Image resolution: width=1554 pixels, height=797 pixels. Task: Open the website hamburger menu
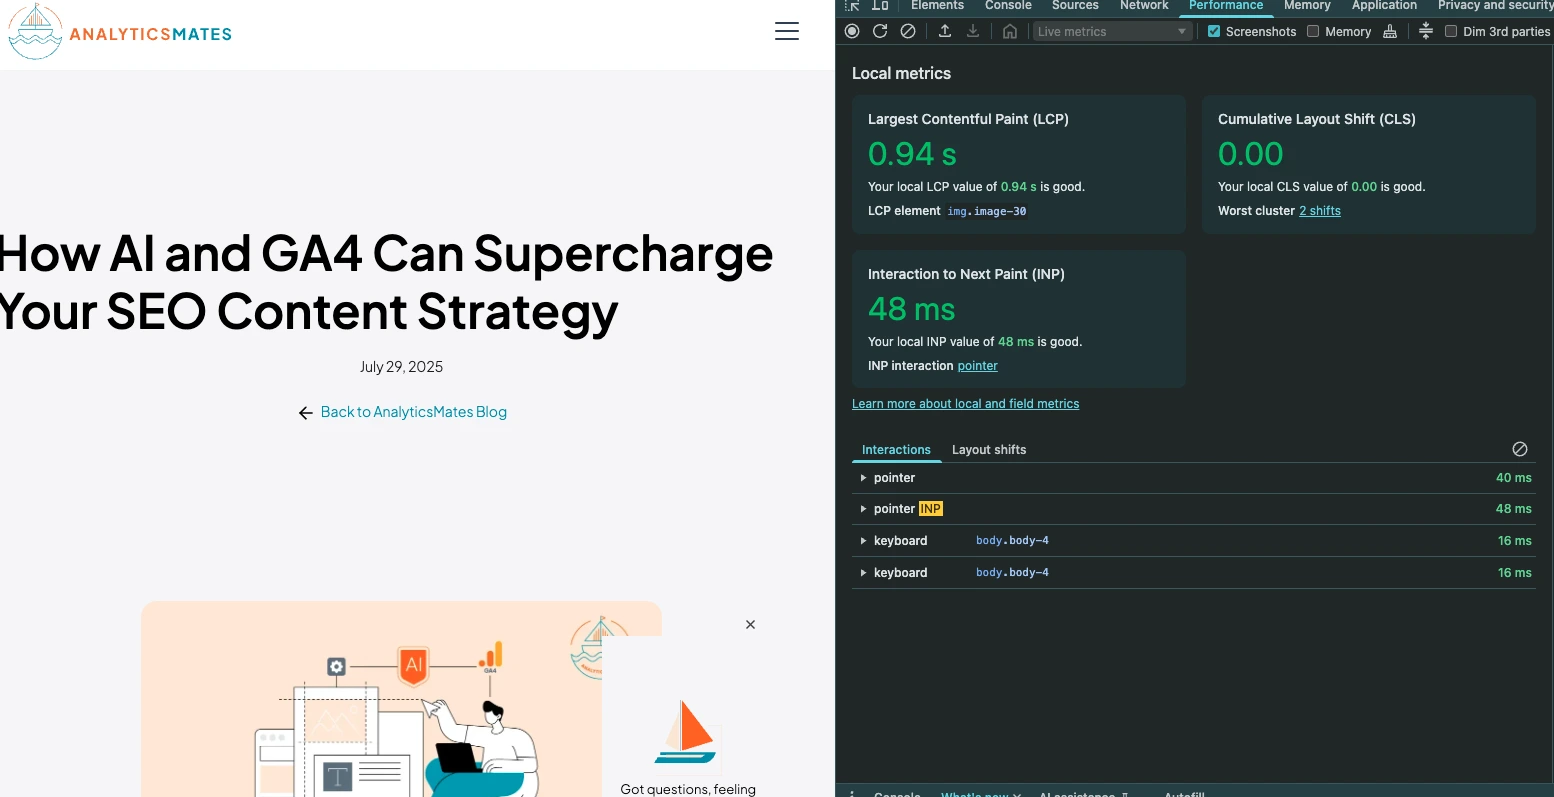click(x=787, y=31)
